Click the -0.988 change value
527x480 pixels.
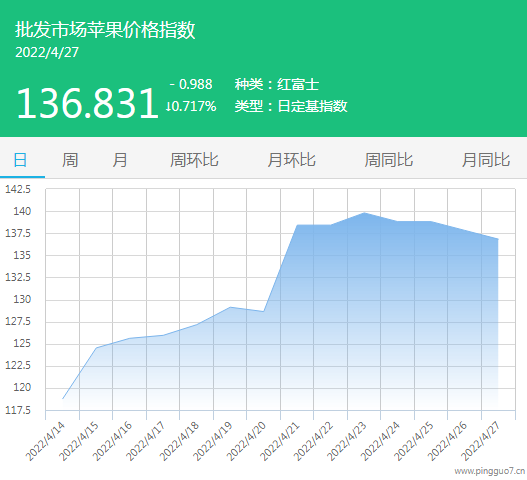[x=191, y=84]
